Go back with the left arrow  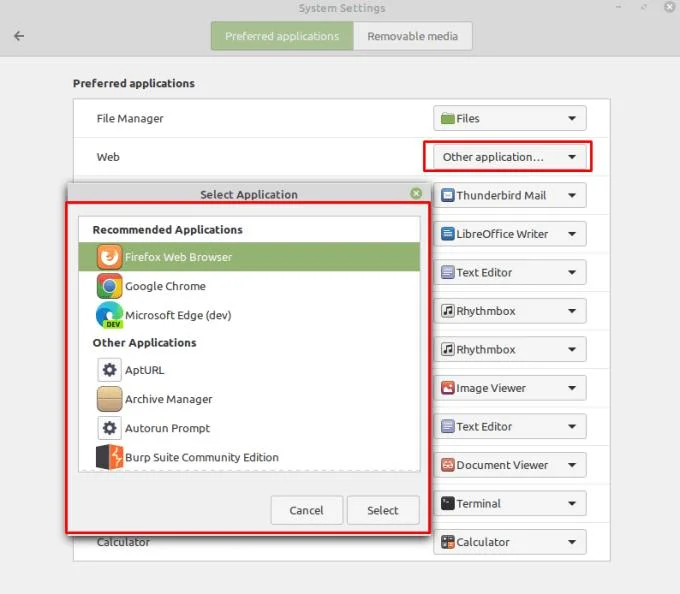coord(19,36)
